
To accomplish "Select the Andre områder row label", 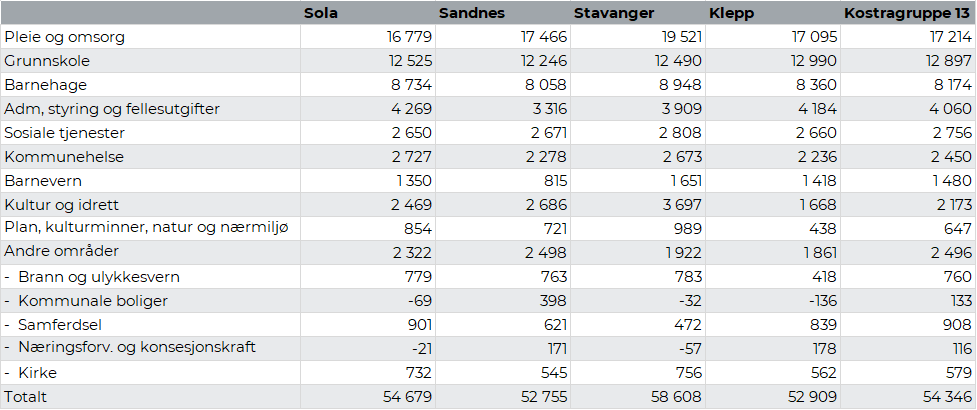I will click(x=62, y=253).
